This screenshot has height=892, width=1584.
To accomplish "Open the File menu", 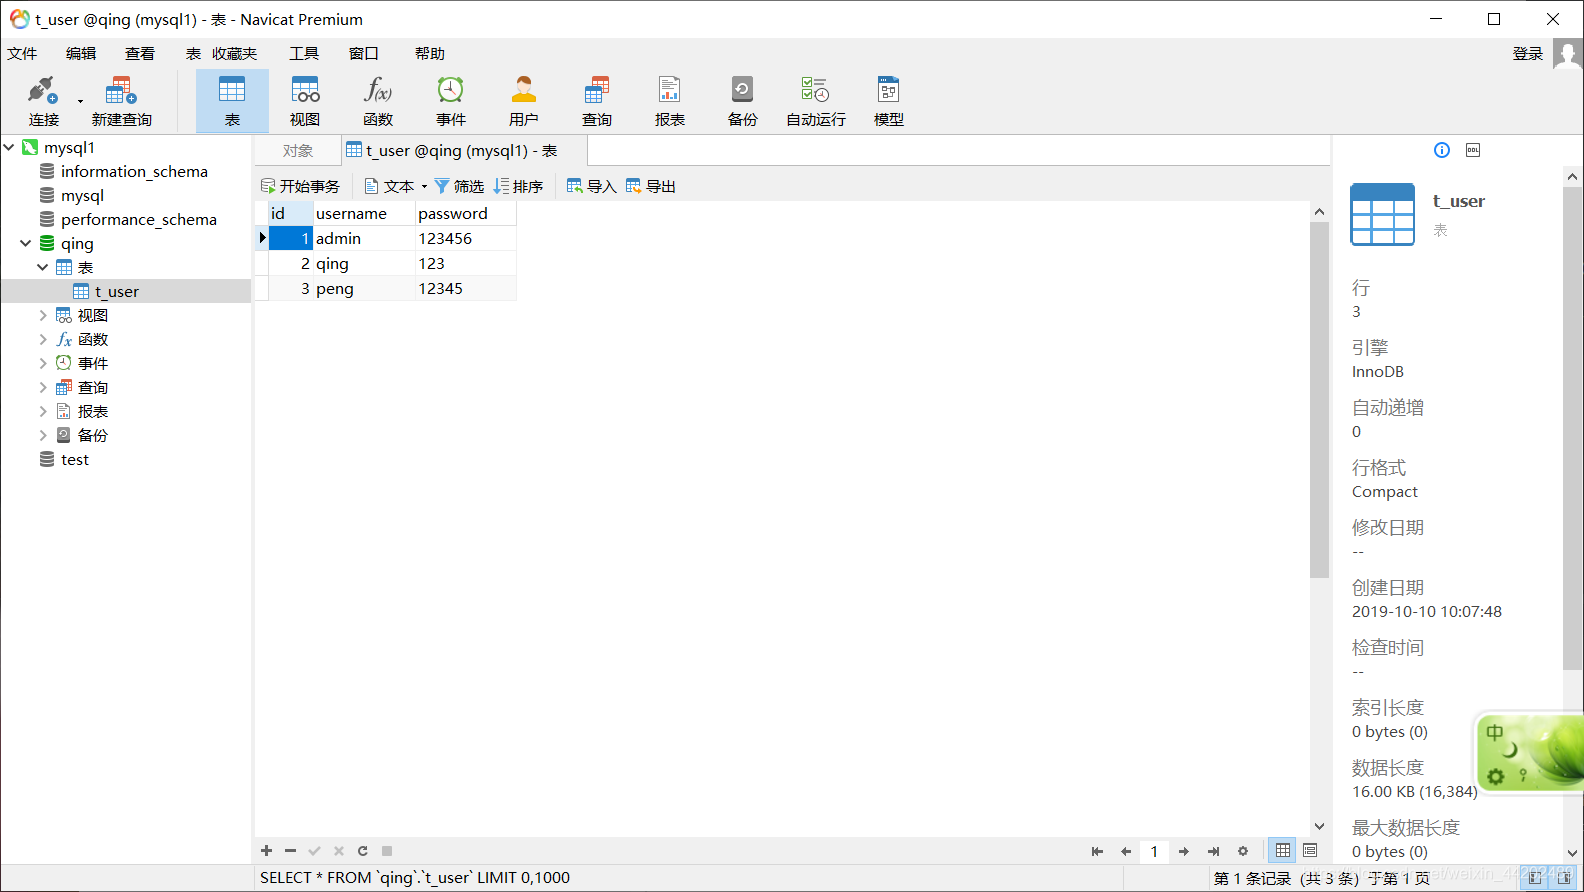I will point(22,54).
